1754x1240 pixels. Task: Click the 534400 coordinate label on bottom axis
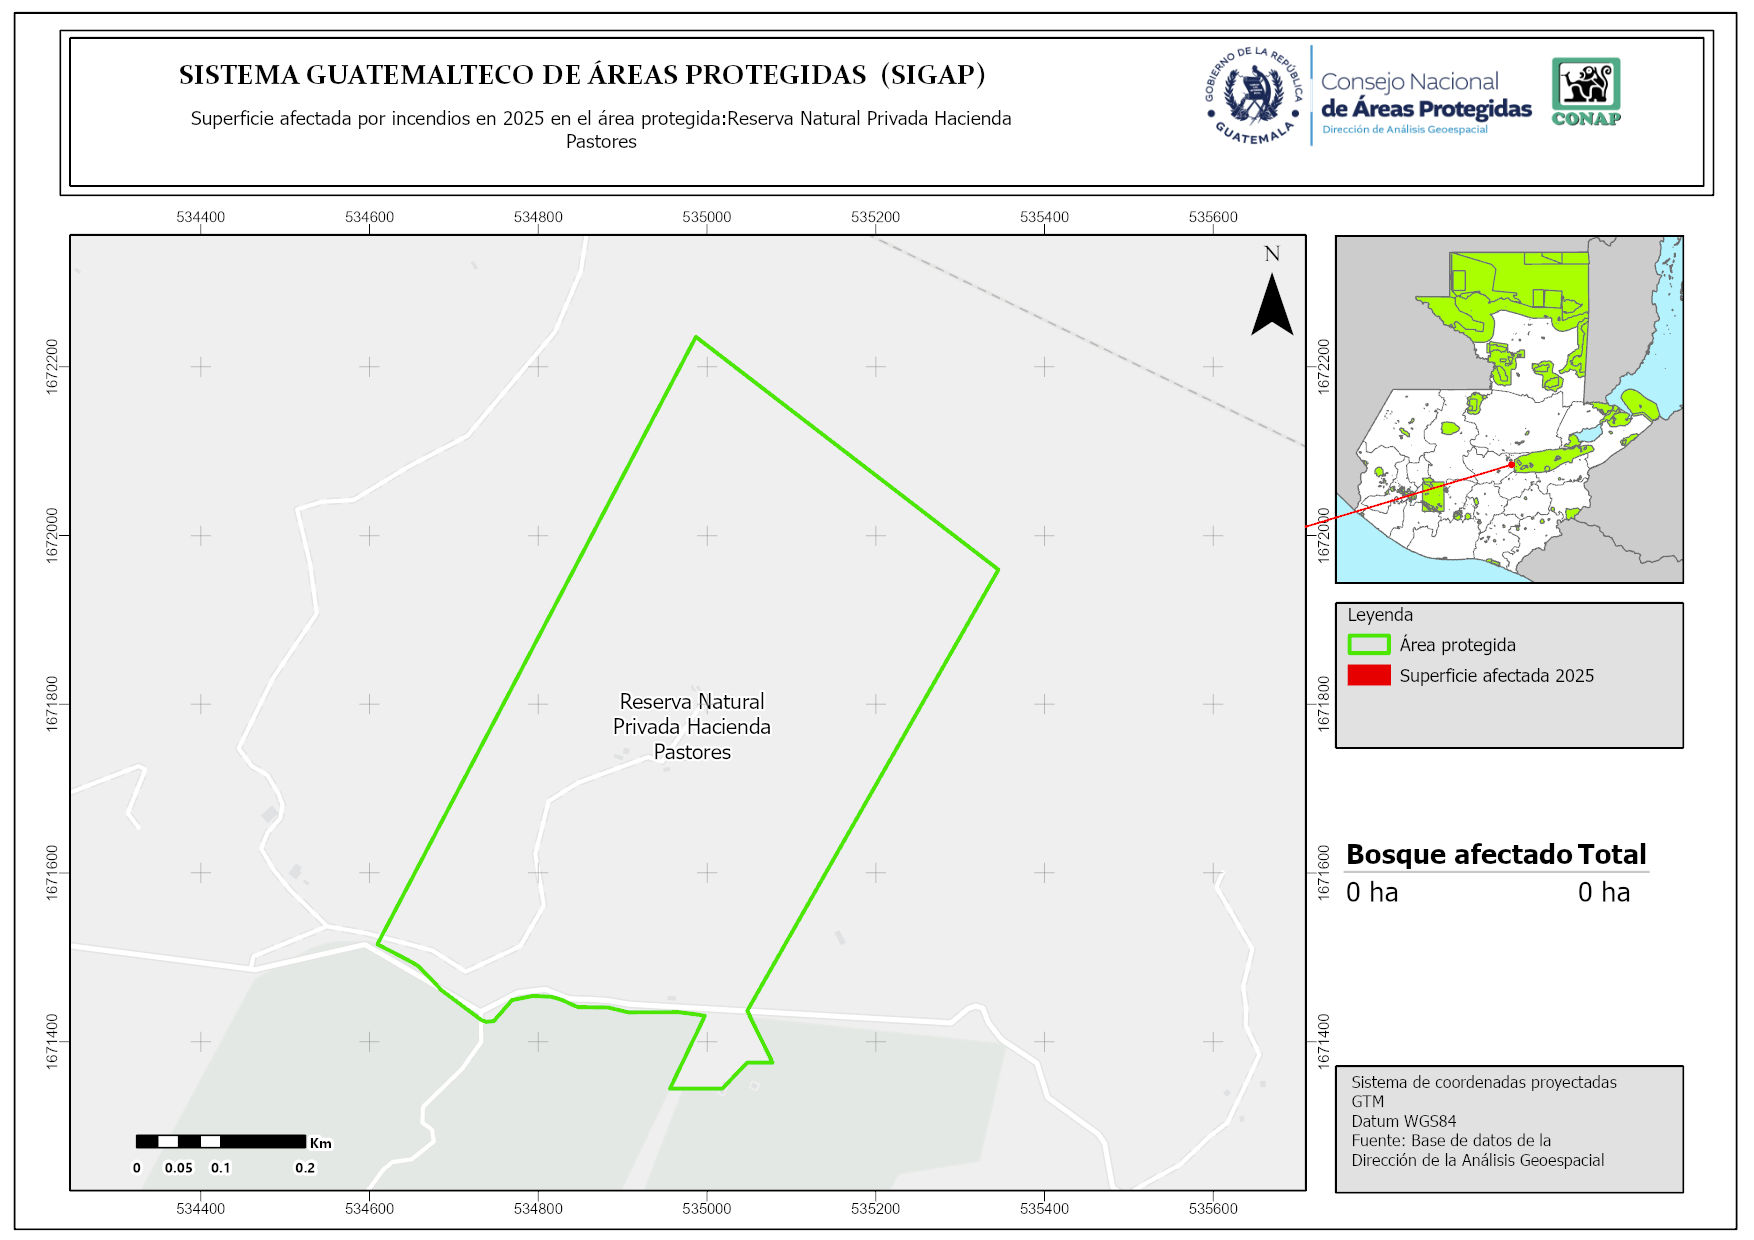tap(200, 1208)
